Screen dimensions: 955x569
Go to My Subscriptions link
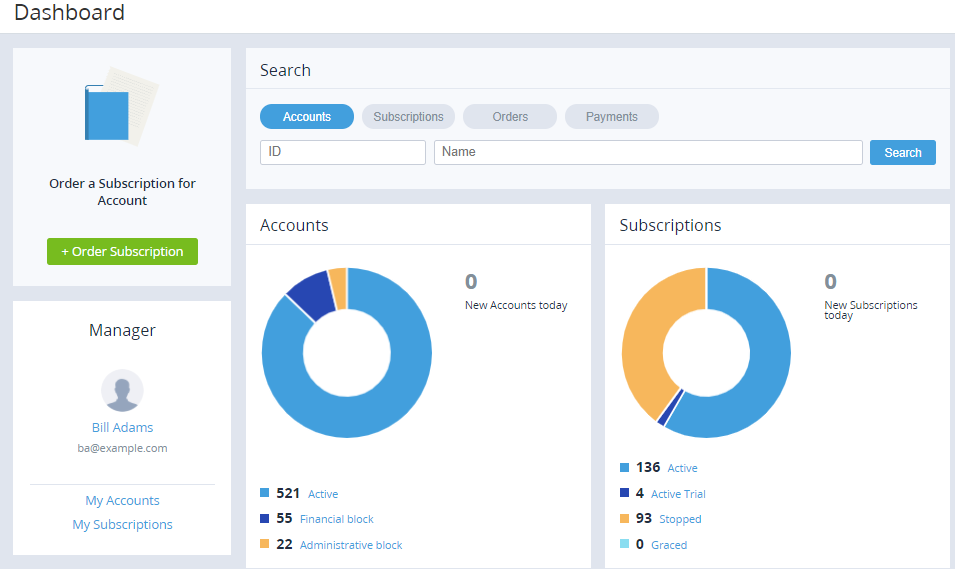tap(122, 525)
